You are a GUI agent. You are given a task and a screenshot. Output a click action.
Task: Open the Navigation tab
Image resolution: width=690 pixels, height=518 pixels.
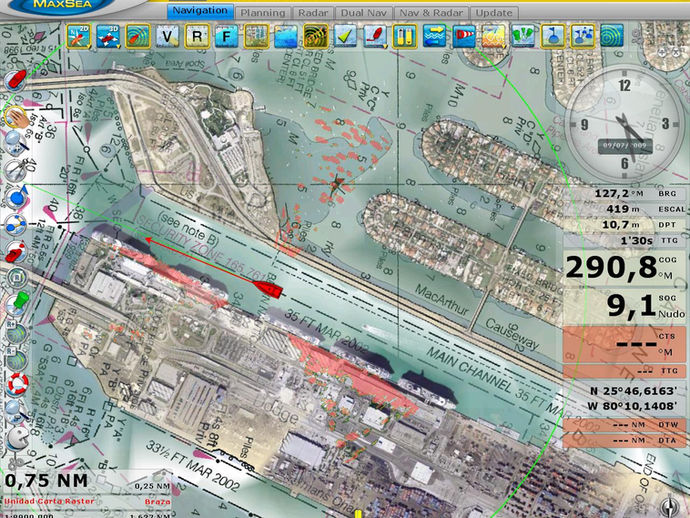200,11
